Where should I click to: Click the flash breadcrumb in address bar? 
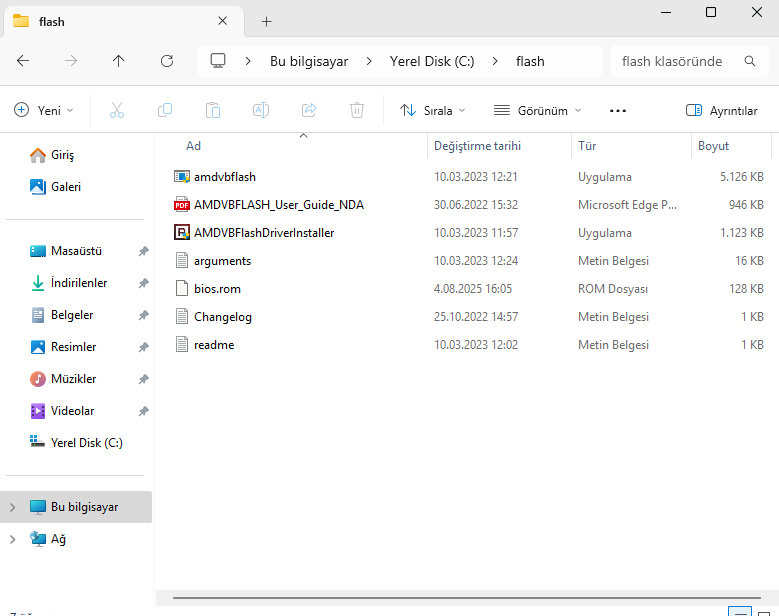click(530, 61)
